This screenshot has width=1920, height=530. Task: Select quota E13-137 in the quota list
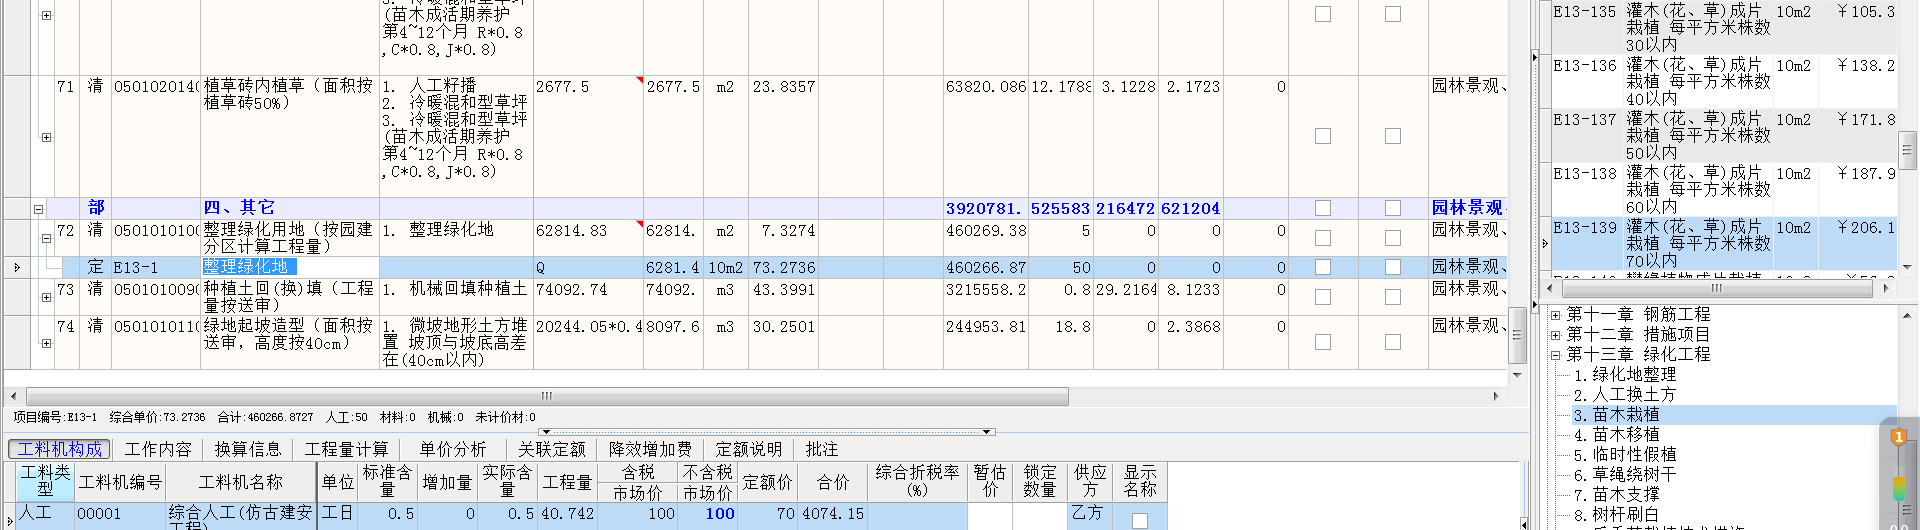click(x=1724, y=136)
